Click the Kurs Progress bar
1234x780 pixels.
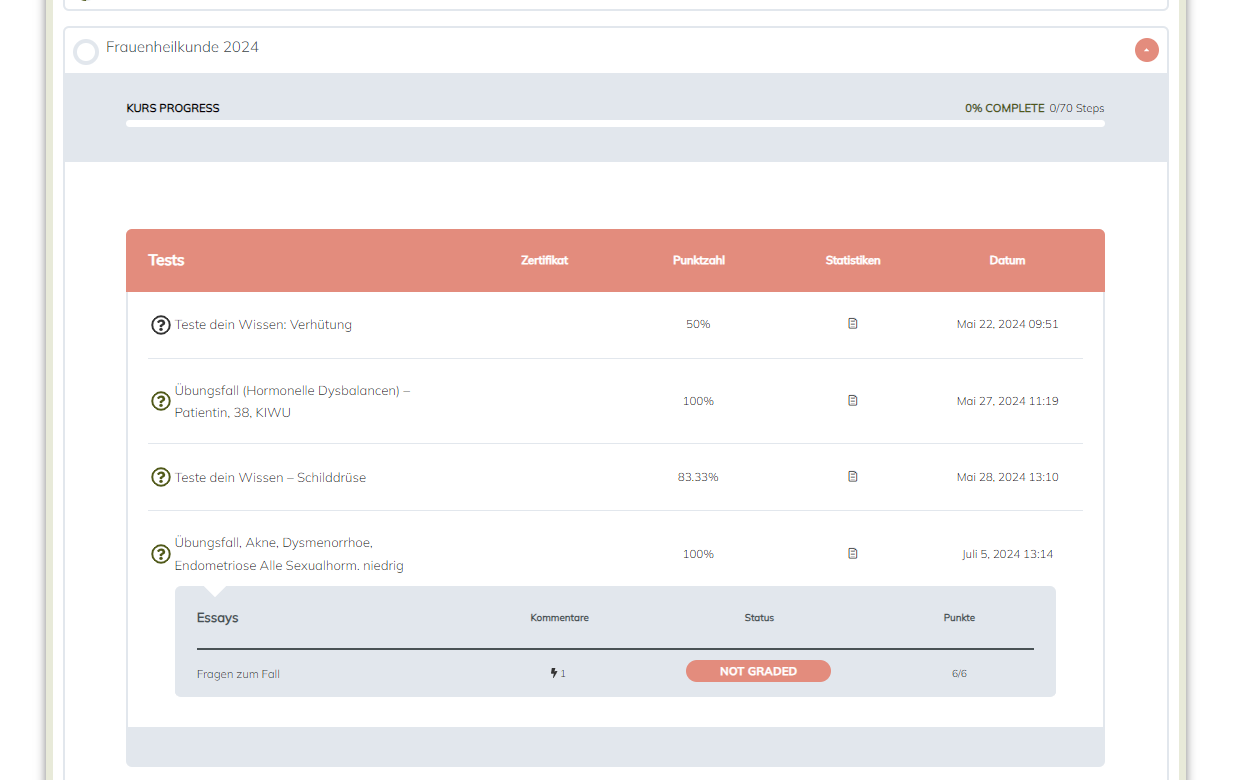615,124
